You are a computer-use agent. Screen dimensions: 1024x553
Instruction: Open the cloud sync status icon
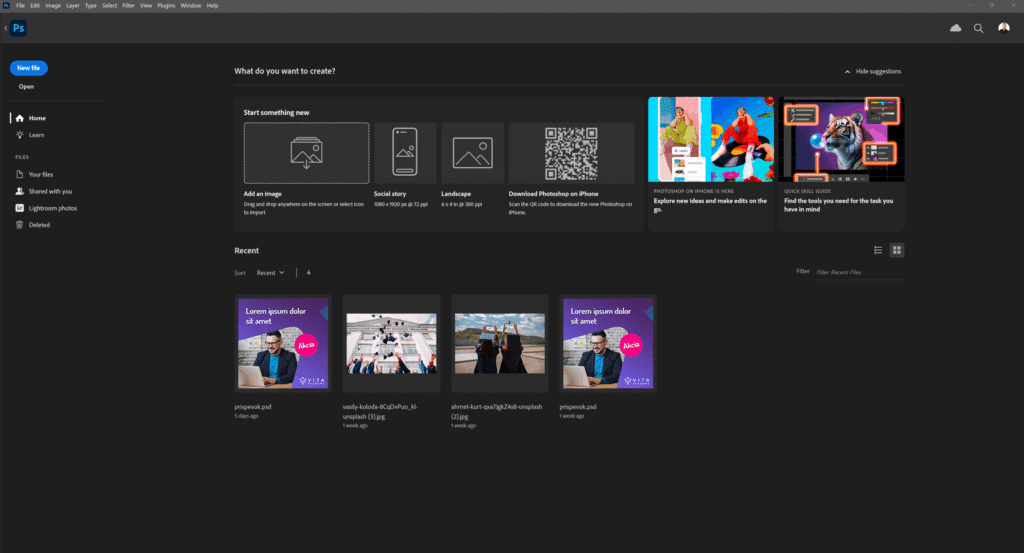point(955,28)
